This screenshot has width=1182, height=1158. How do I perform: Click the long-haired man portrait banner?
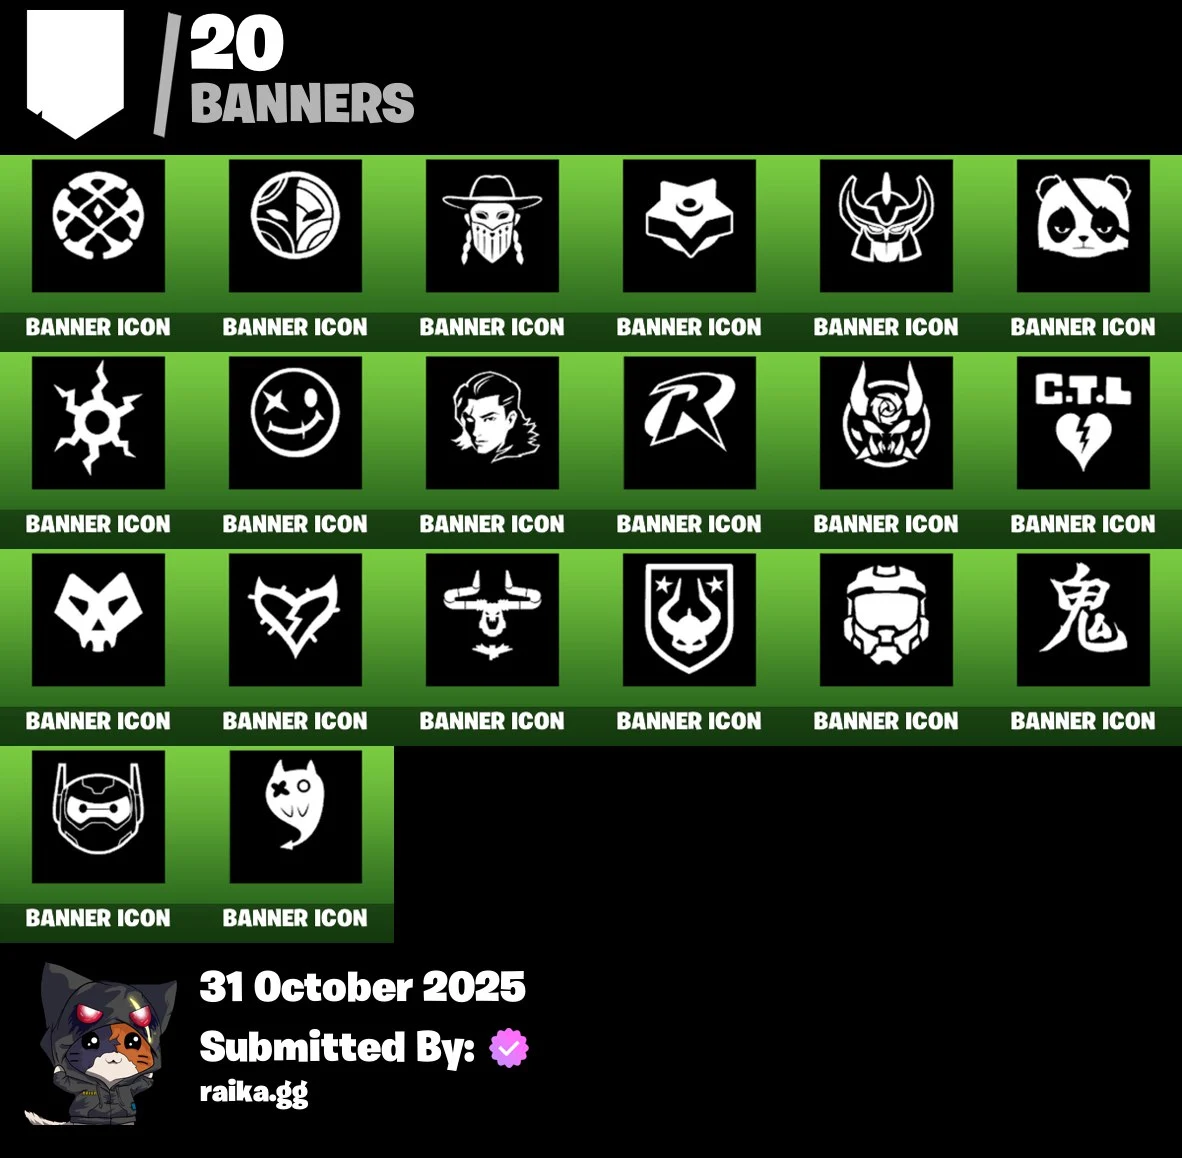(x=492, y=423)
